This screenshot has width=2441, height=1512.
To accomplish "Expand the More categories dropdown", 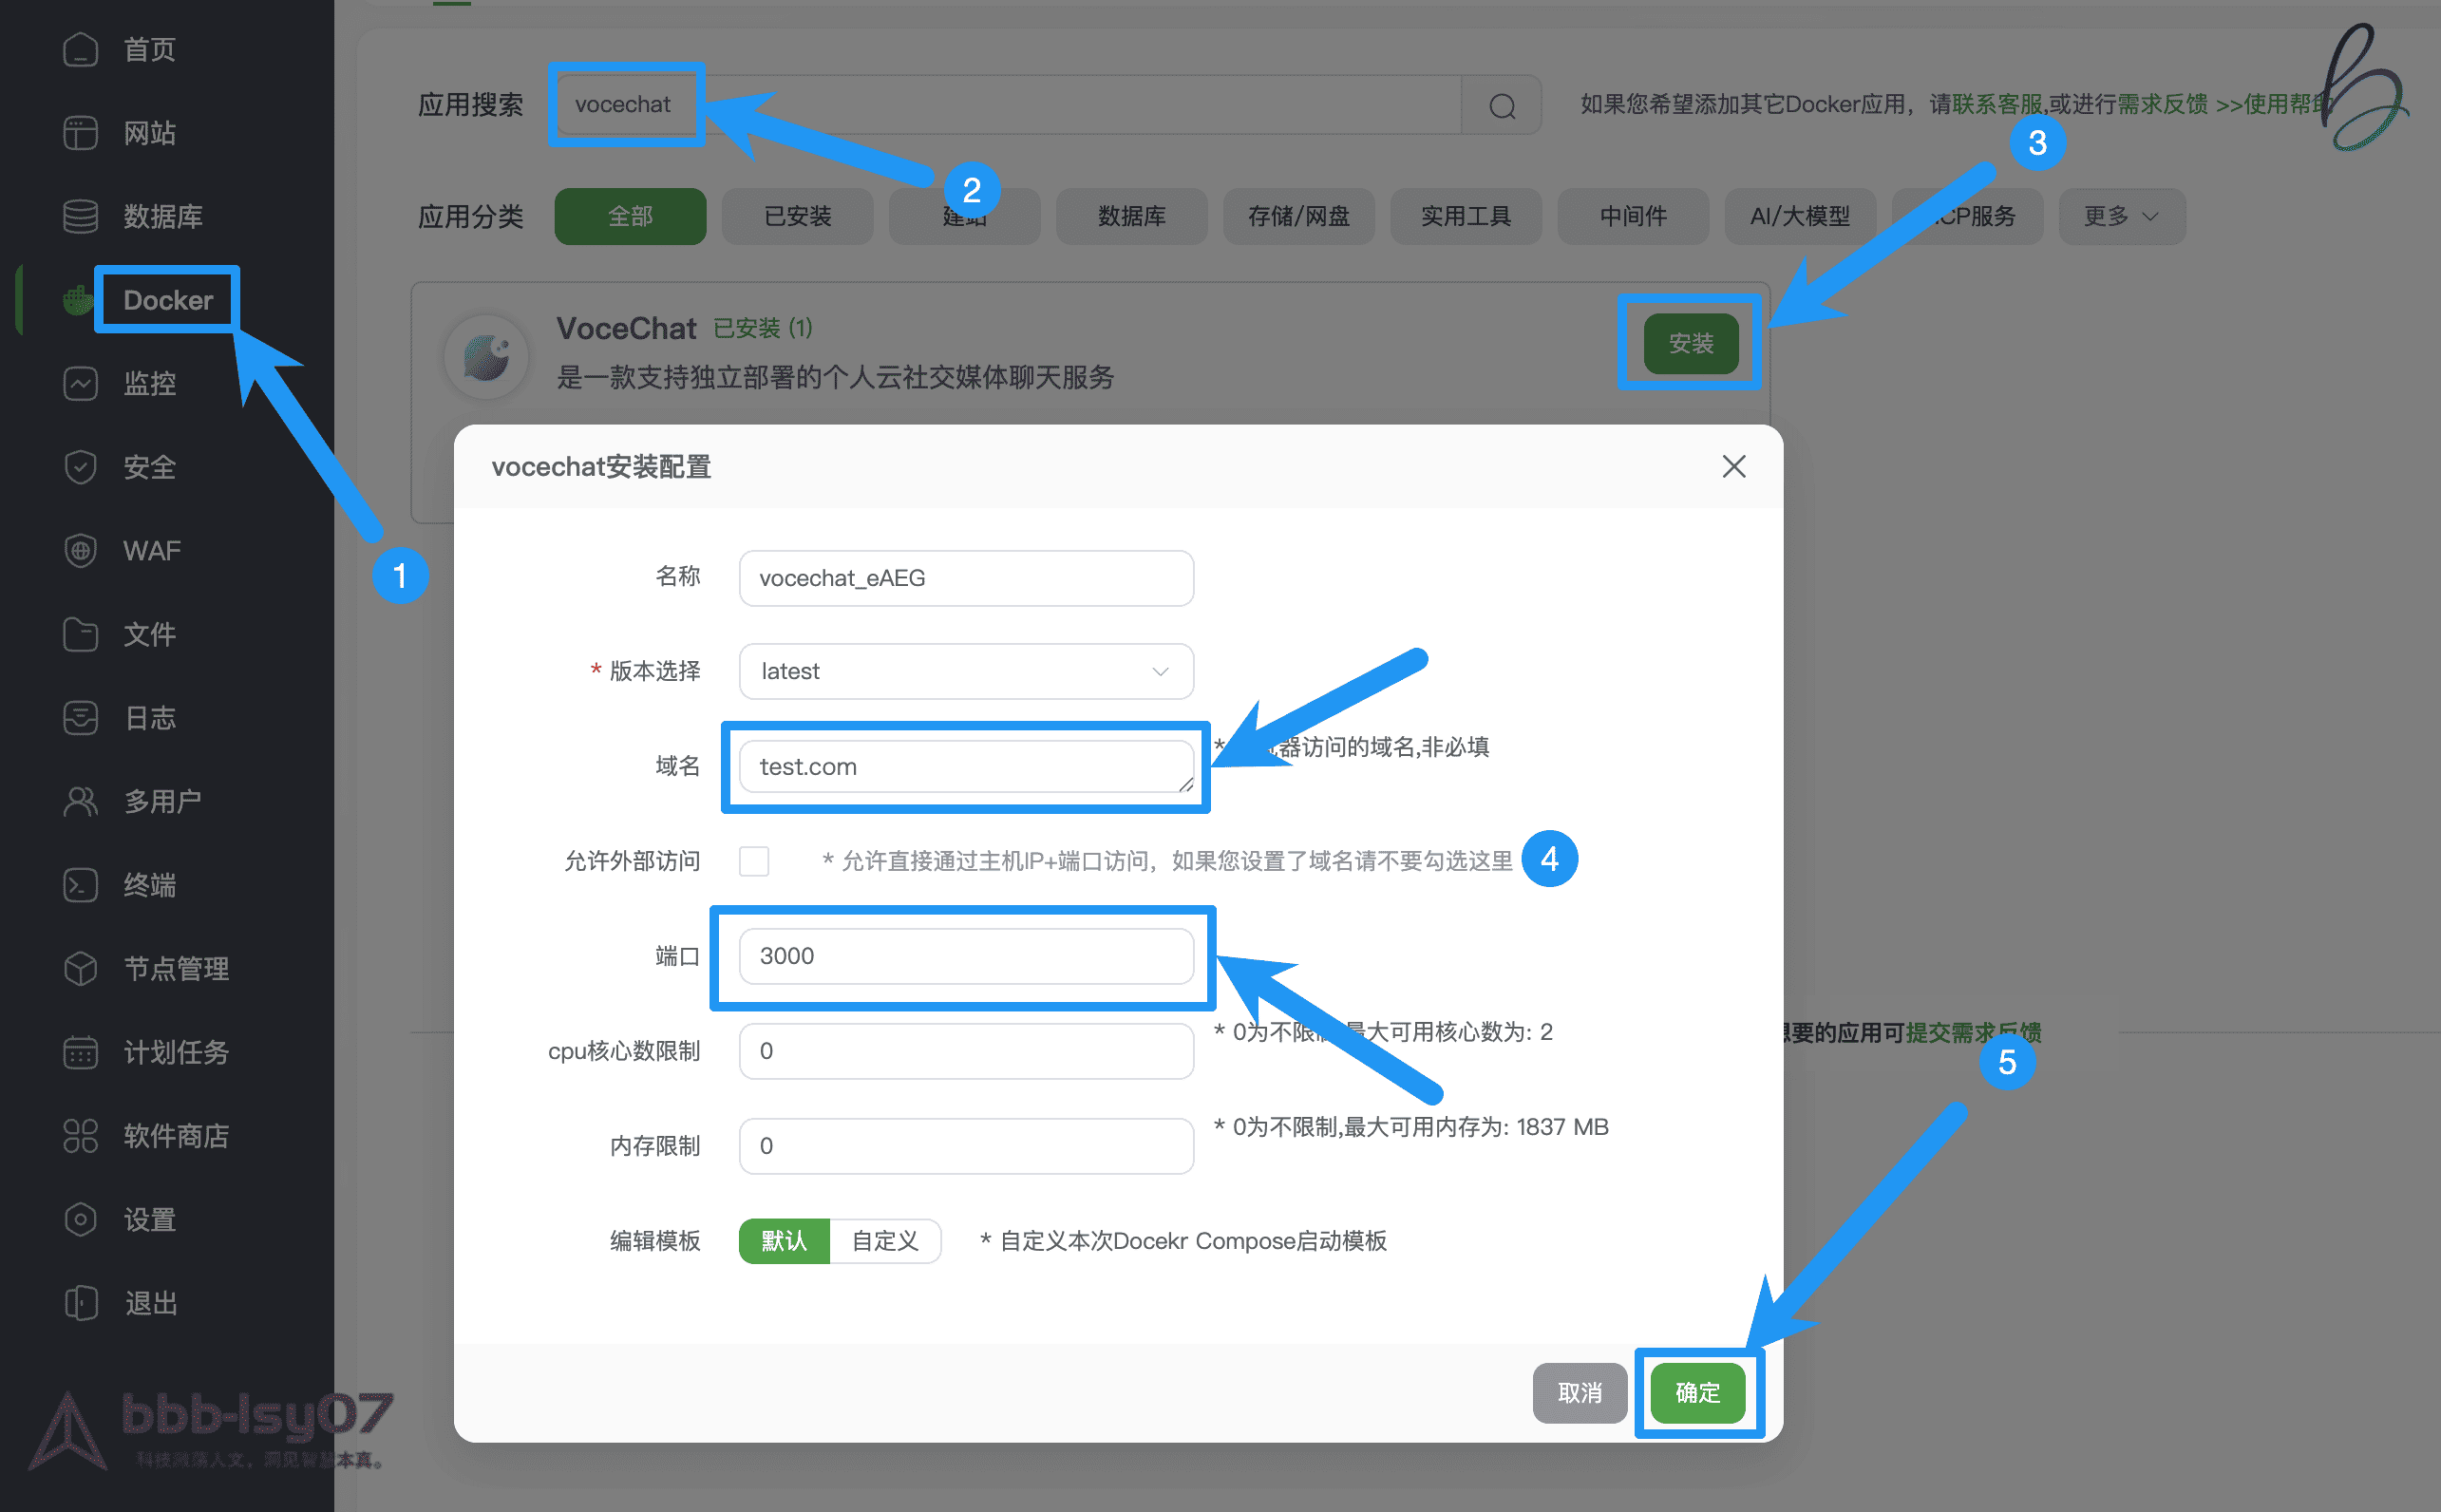I will [2121, 216].
